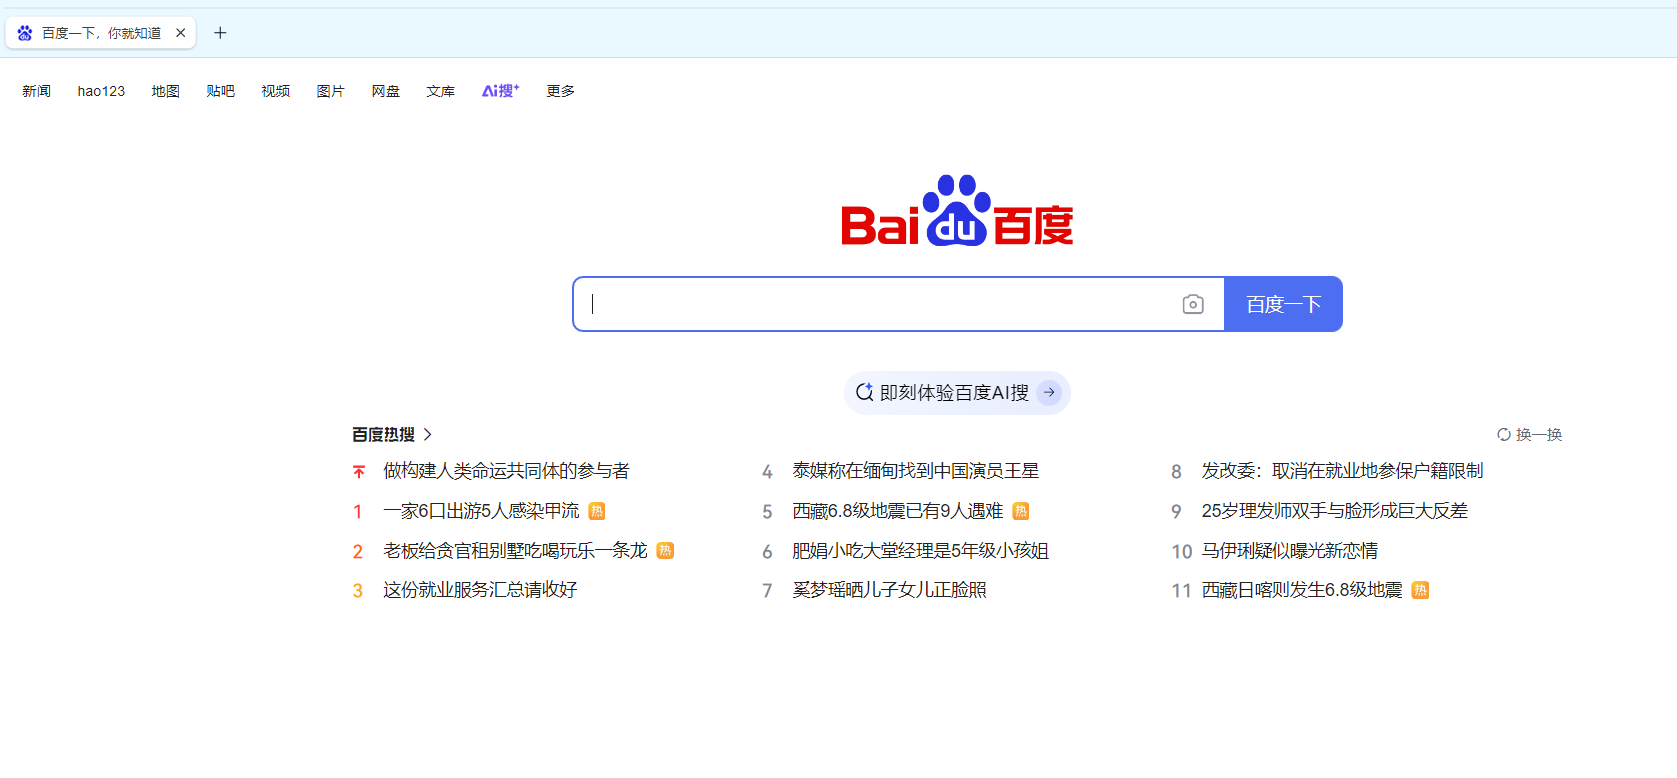Open hot search 一家6口出游5人感染甲流
This screenshot has height=778, width=1677.
tap(481, 511)
